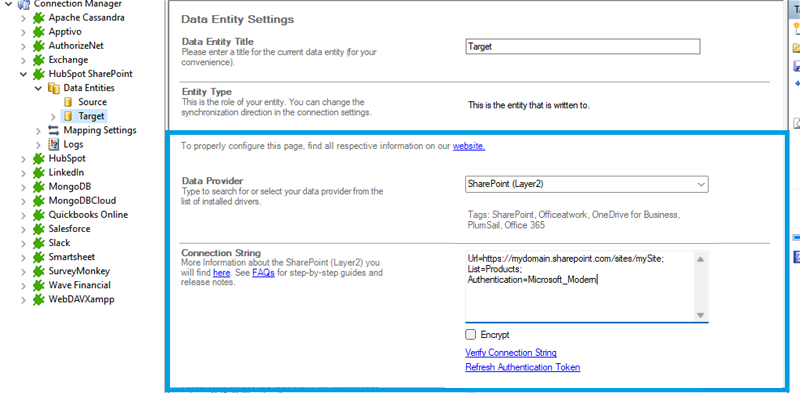The image size is (800, 393).
Task: Click the LinkedIn connection icon
Action: tap(38, 173)
